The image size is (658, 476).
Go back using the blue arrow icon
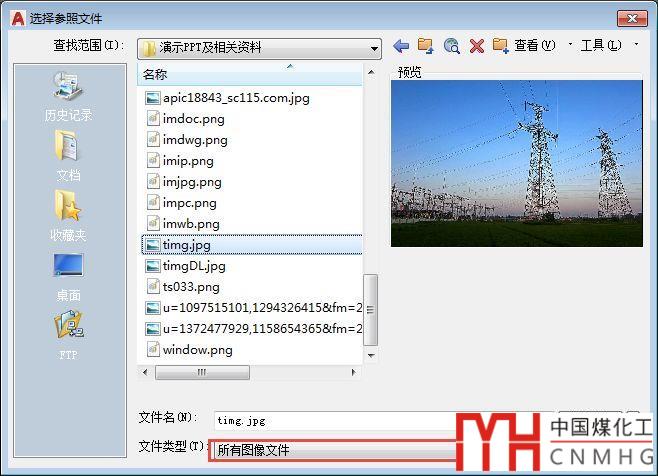[401, 46]
